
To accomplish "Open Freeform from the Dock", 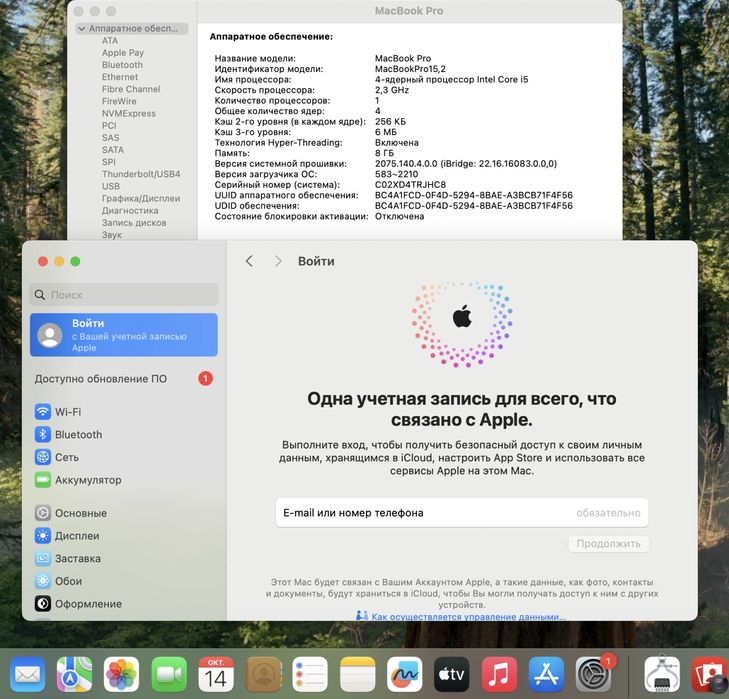I will (x=404, y=674).
